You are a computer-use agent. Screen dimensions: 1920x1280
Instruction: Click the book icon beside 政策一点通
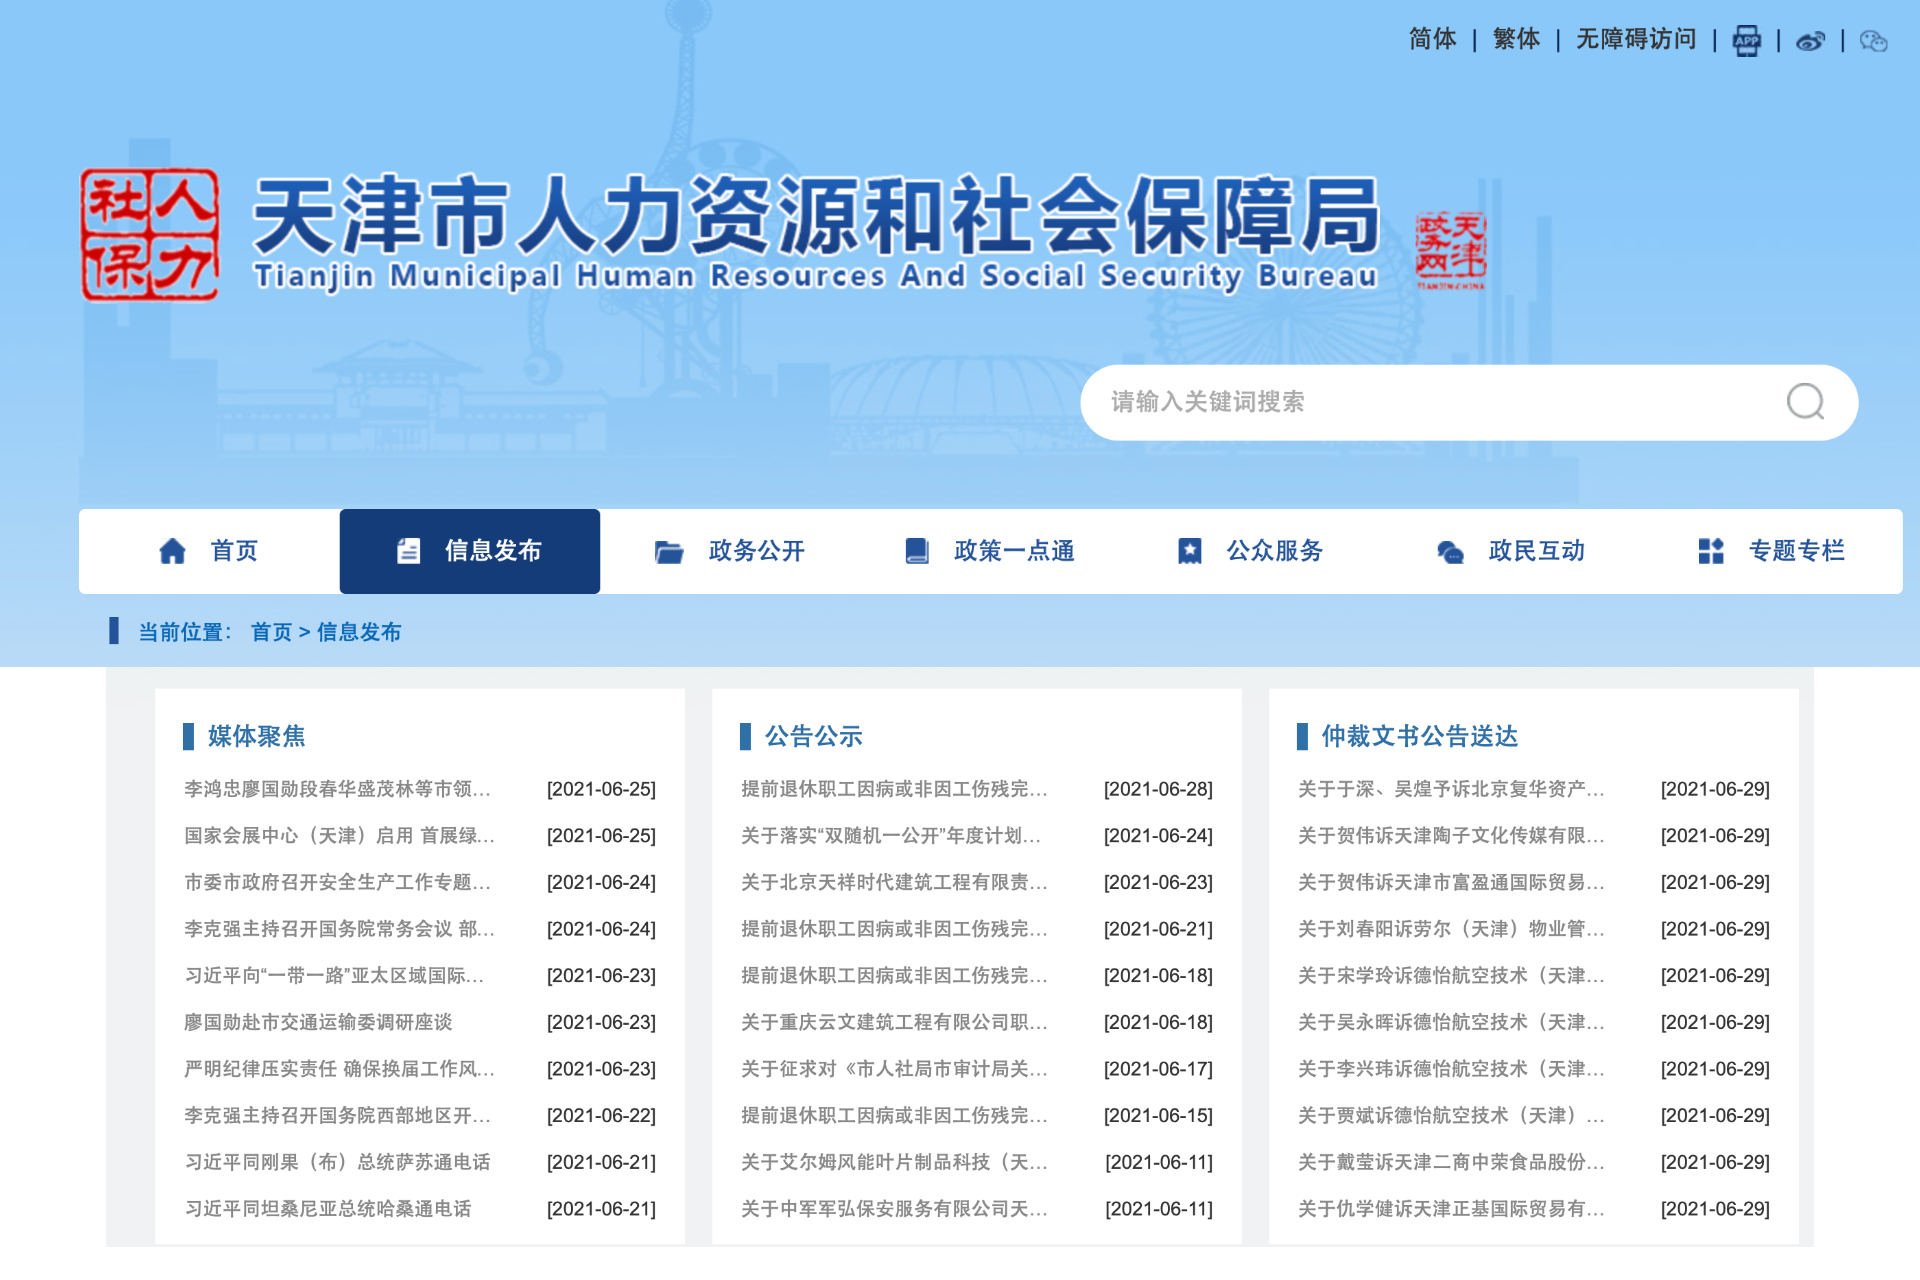pos(916,551)
